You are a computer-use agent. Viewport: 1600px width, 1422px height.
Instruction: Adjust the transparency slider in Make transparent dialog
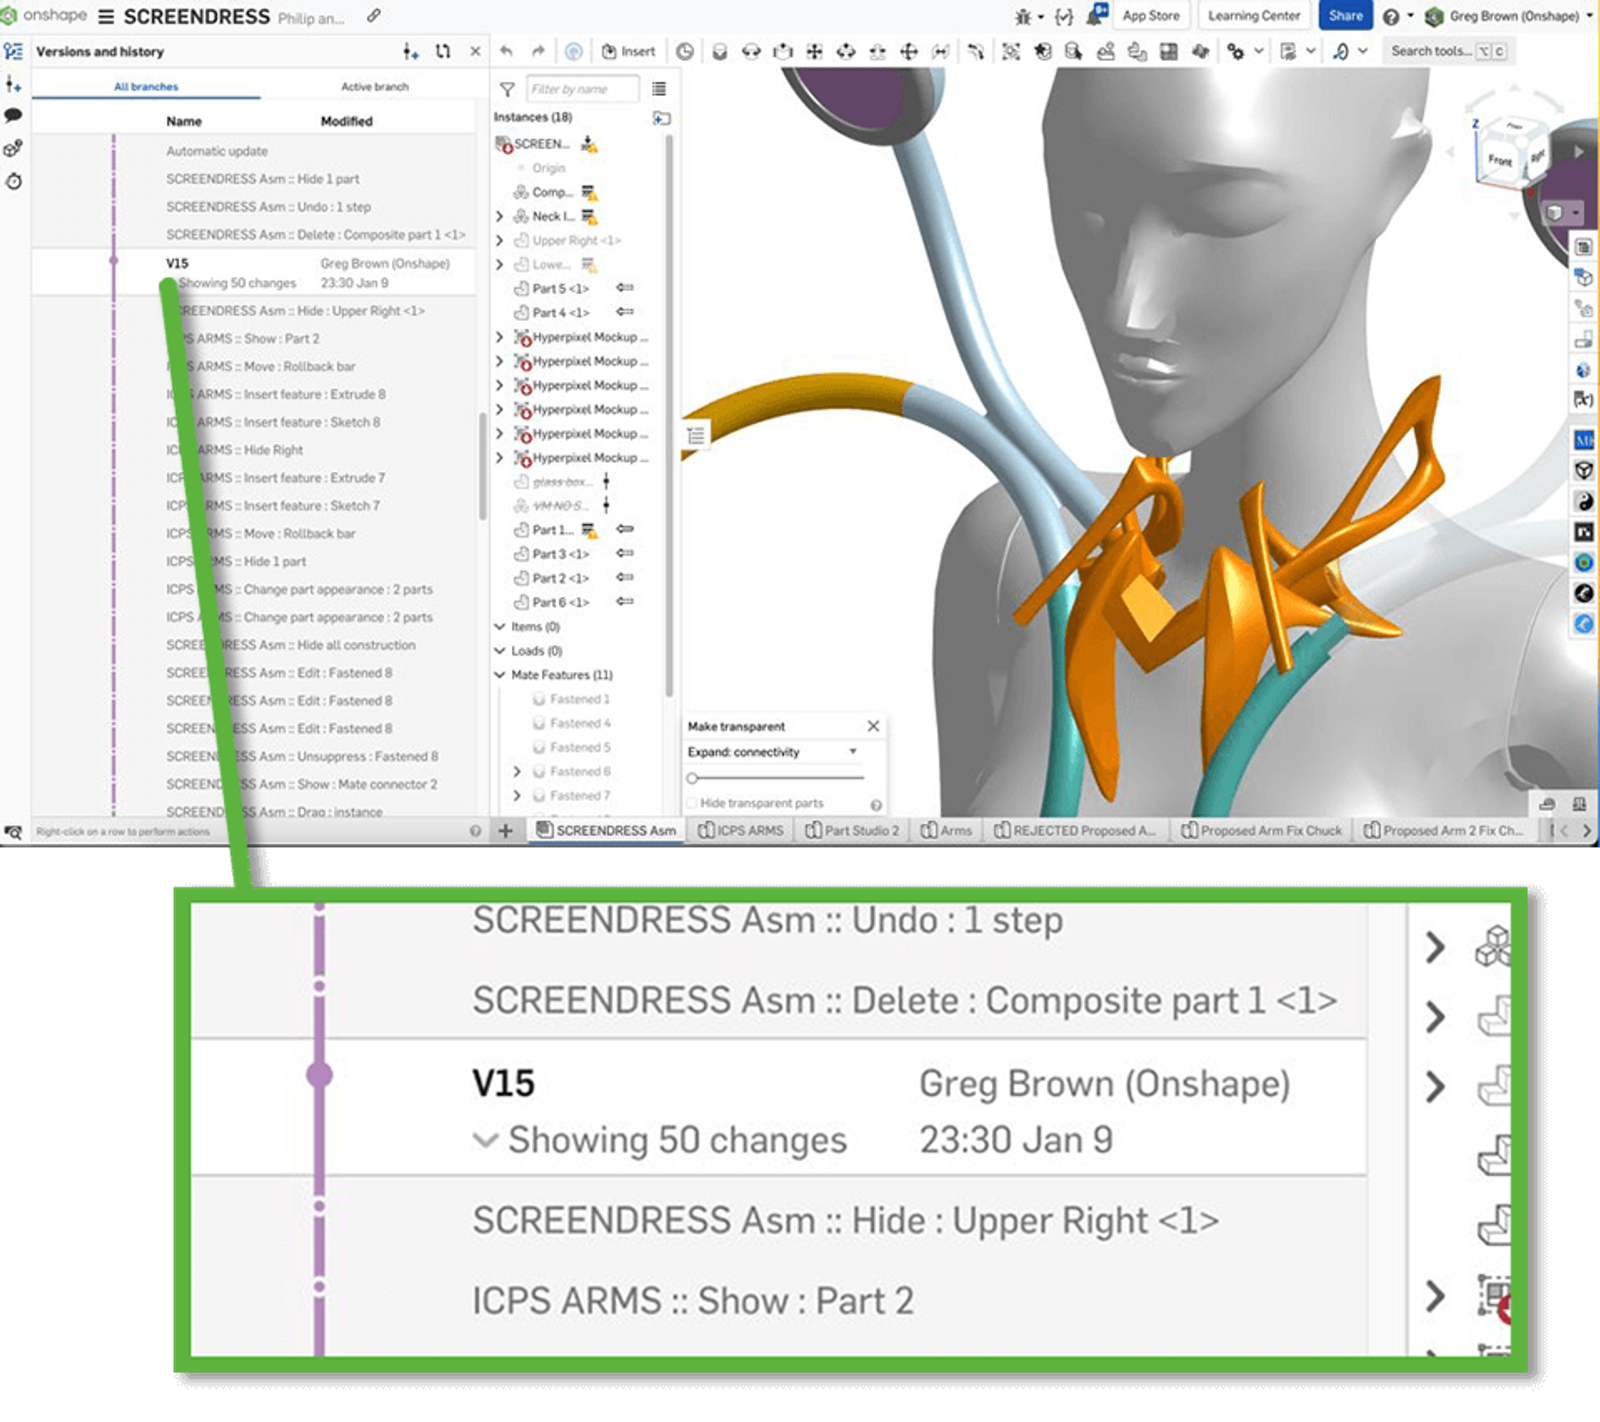[693, 775]
